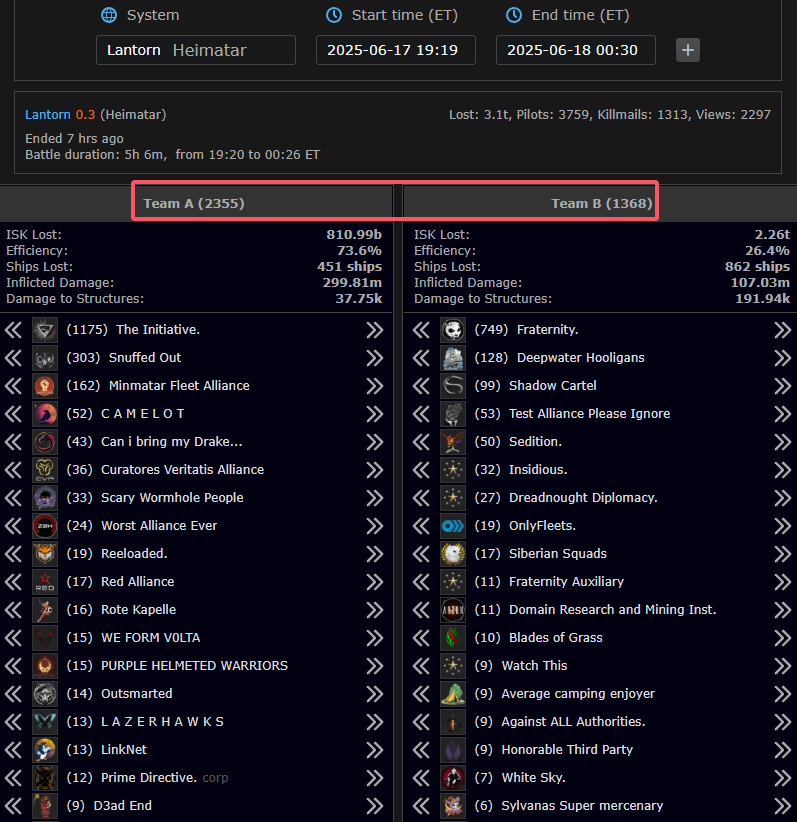The width and height of the screenshot is (797, 822).
Task: Move Shadow Cartel right with double chevron
Action: (x=782, y=386)
